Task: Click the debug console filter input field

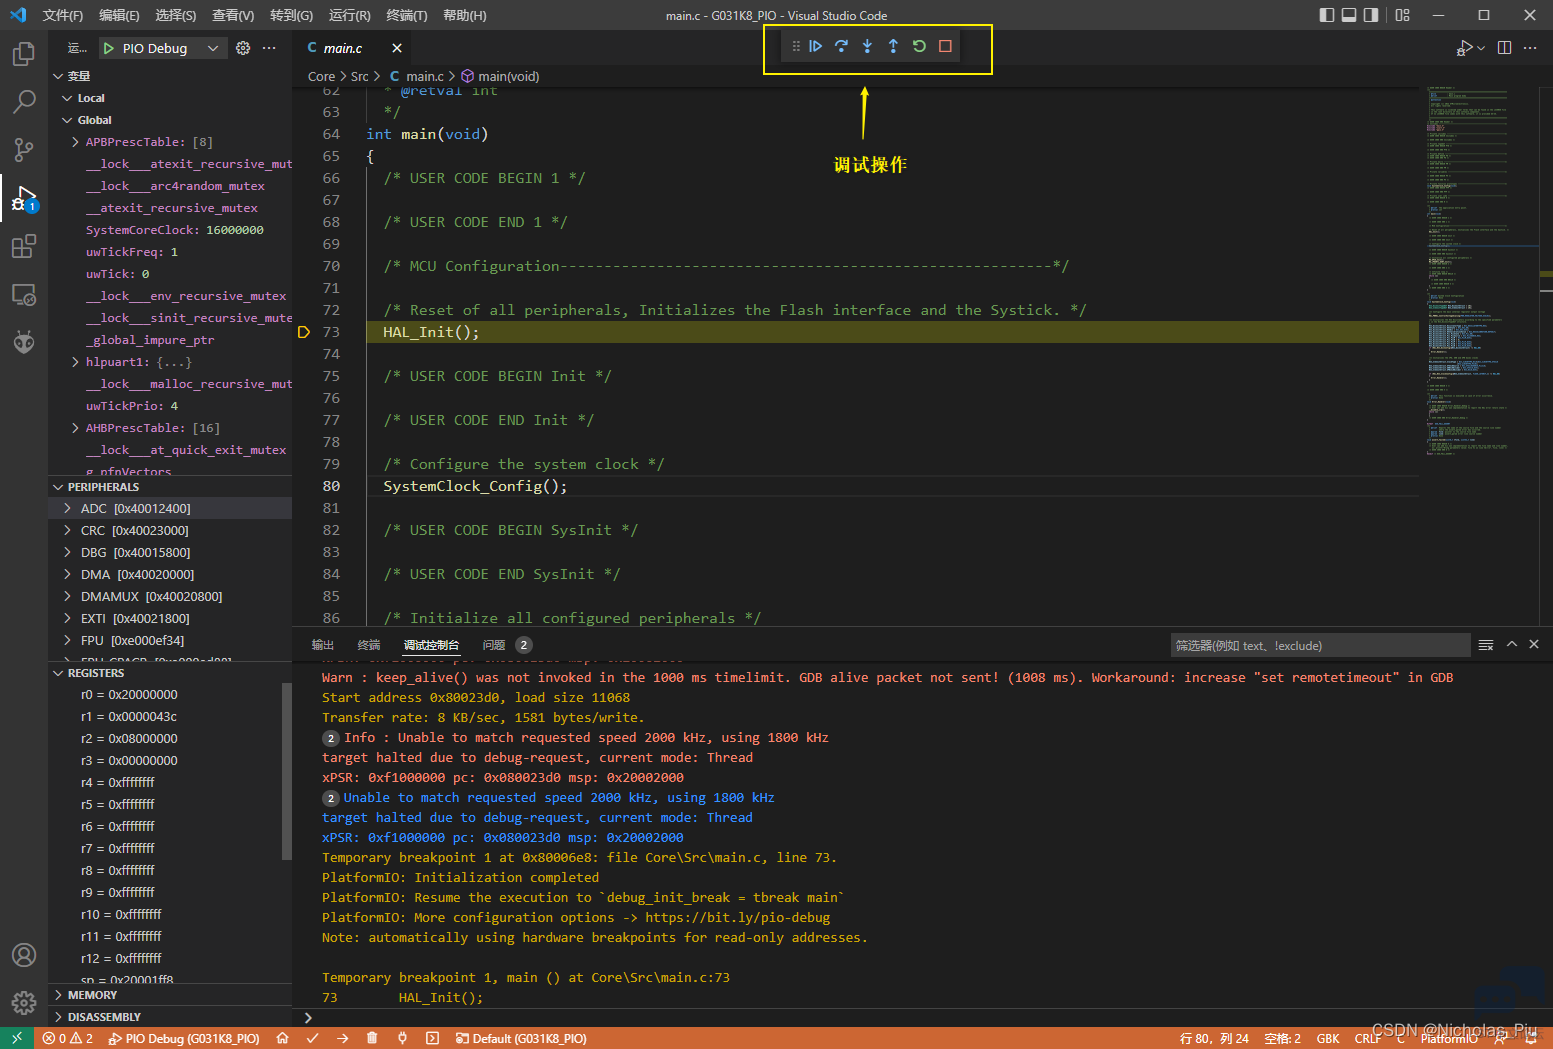Action: pos(1320,645)
